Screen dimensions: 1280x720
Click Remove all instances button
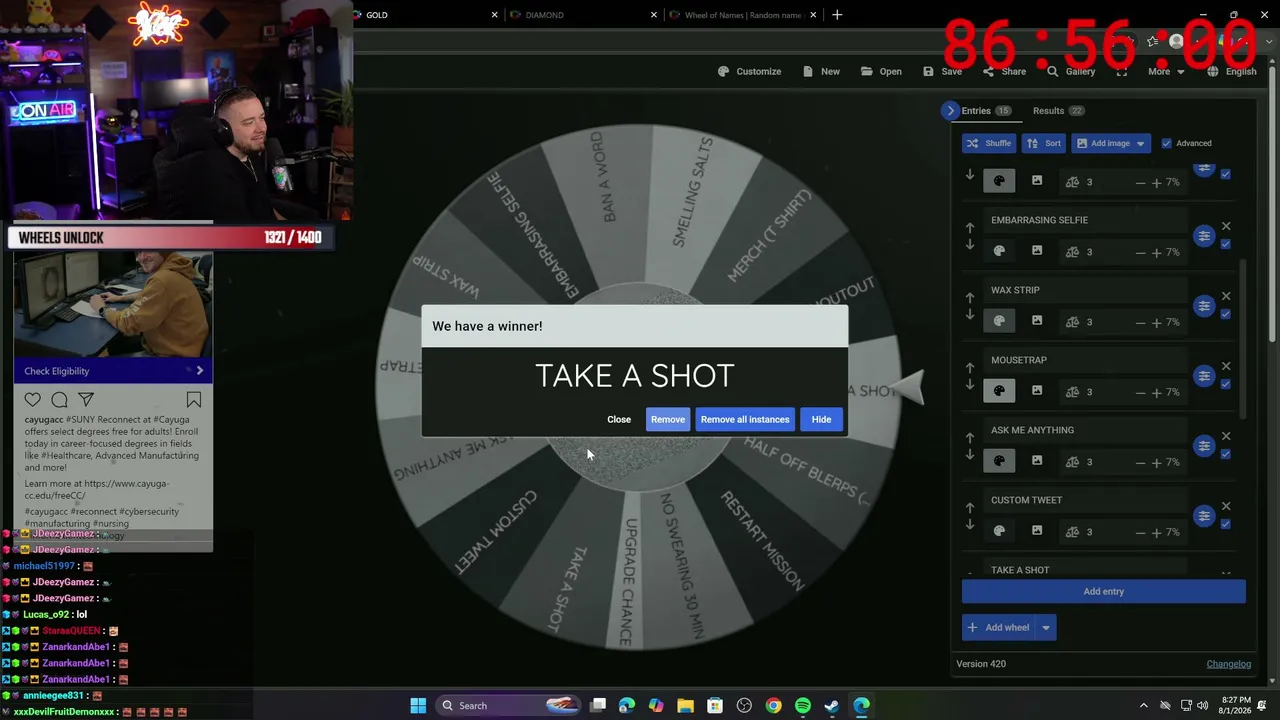pyautogui.click(x=745, y=419)
